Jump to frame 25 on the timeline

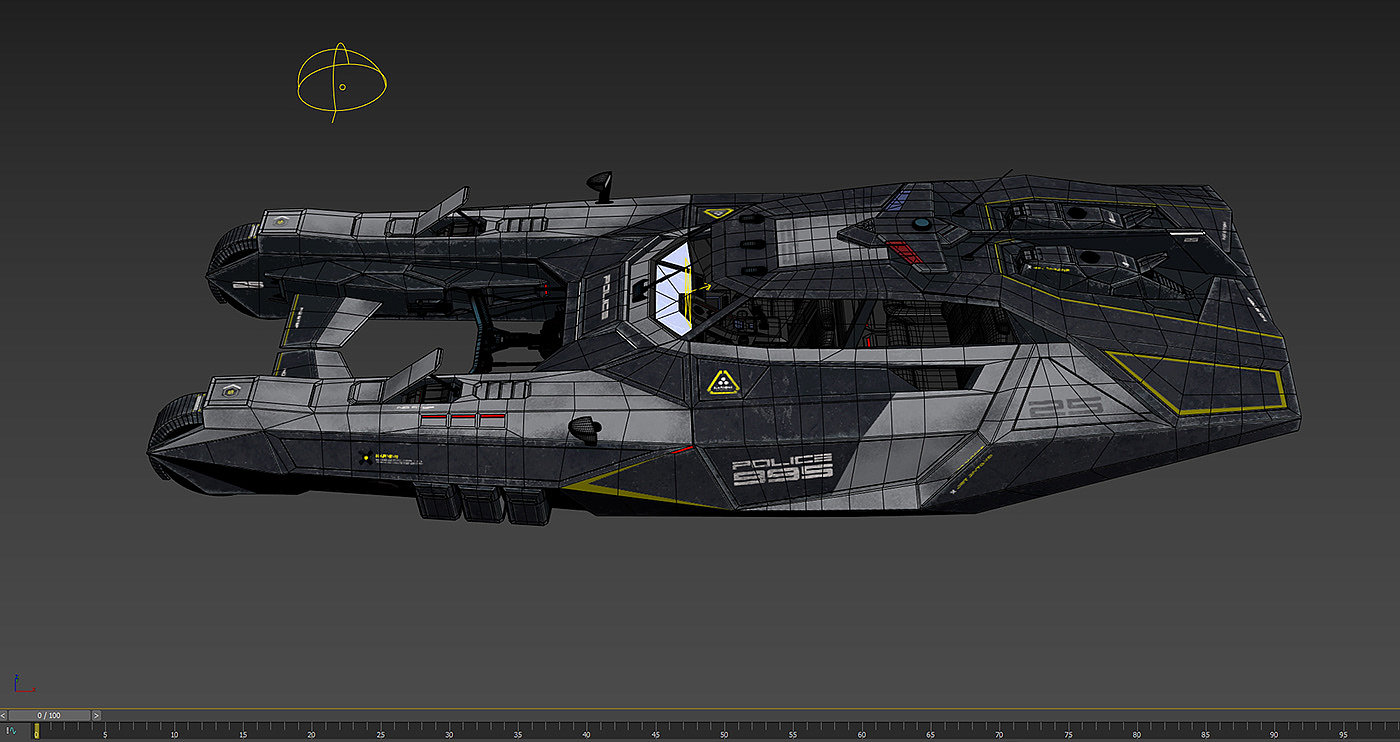coord(380,731)
